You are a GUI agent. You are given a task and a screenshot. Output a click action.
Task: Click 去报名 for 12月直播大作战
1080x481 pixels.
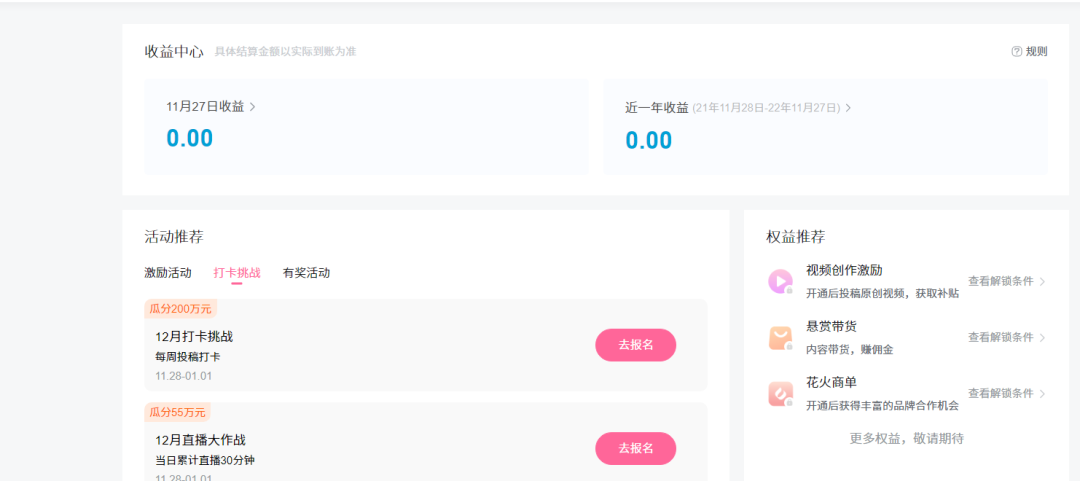pos(635,448)
